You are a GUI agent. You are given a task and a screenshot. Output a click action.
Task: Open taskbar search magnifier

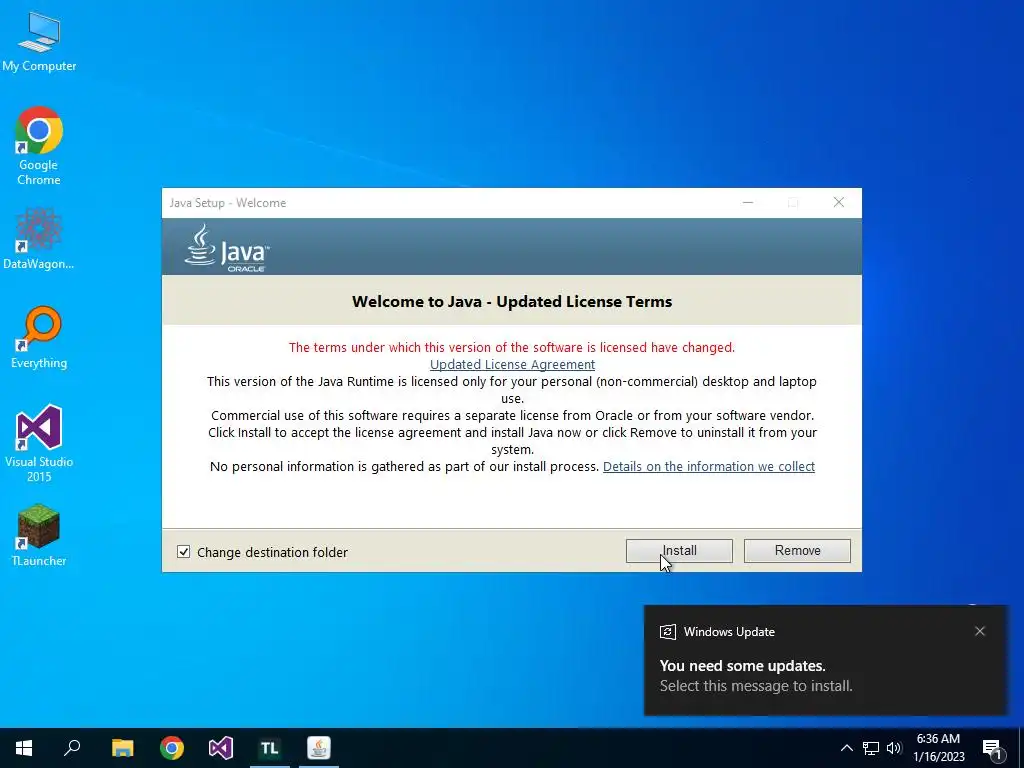[x=72, y=748]
